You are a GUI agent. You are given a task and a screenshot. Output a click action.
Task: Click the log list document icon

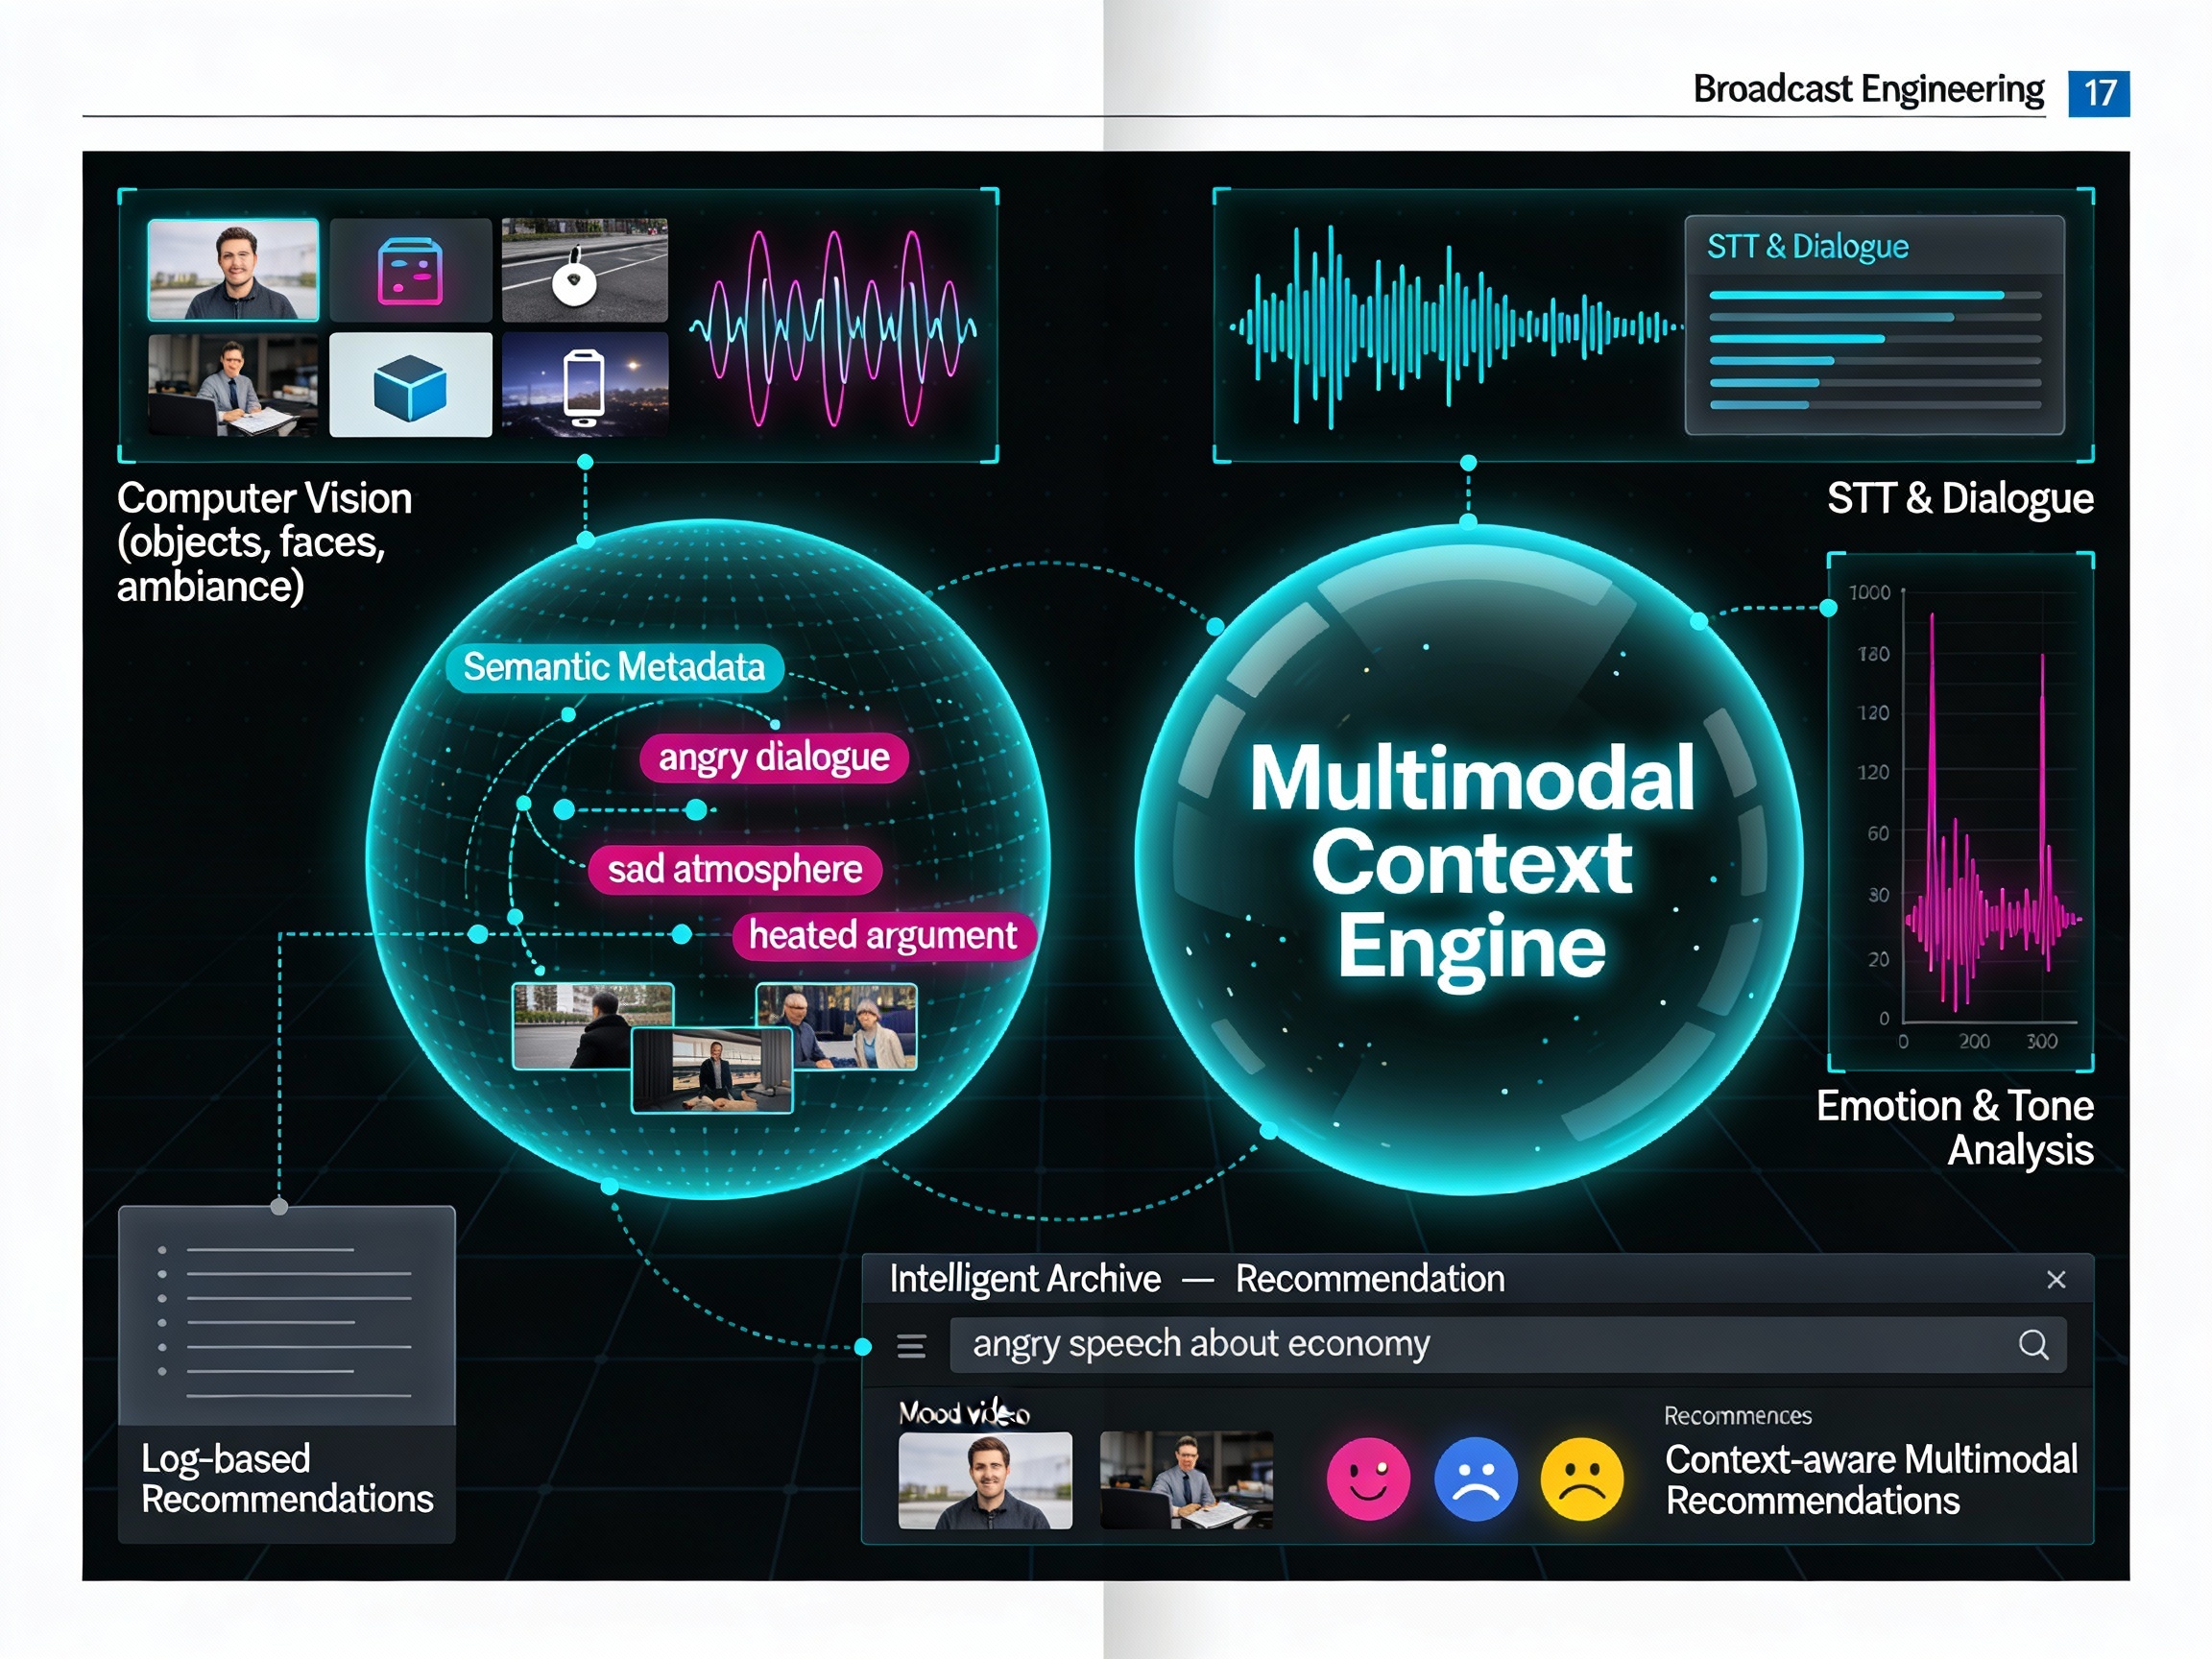[287, 1316]
